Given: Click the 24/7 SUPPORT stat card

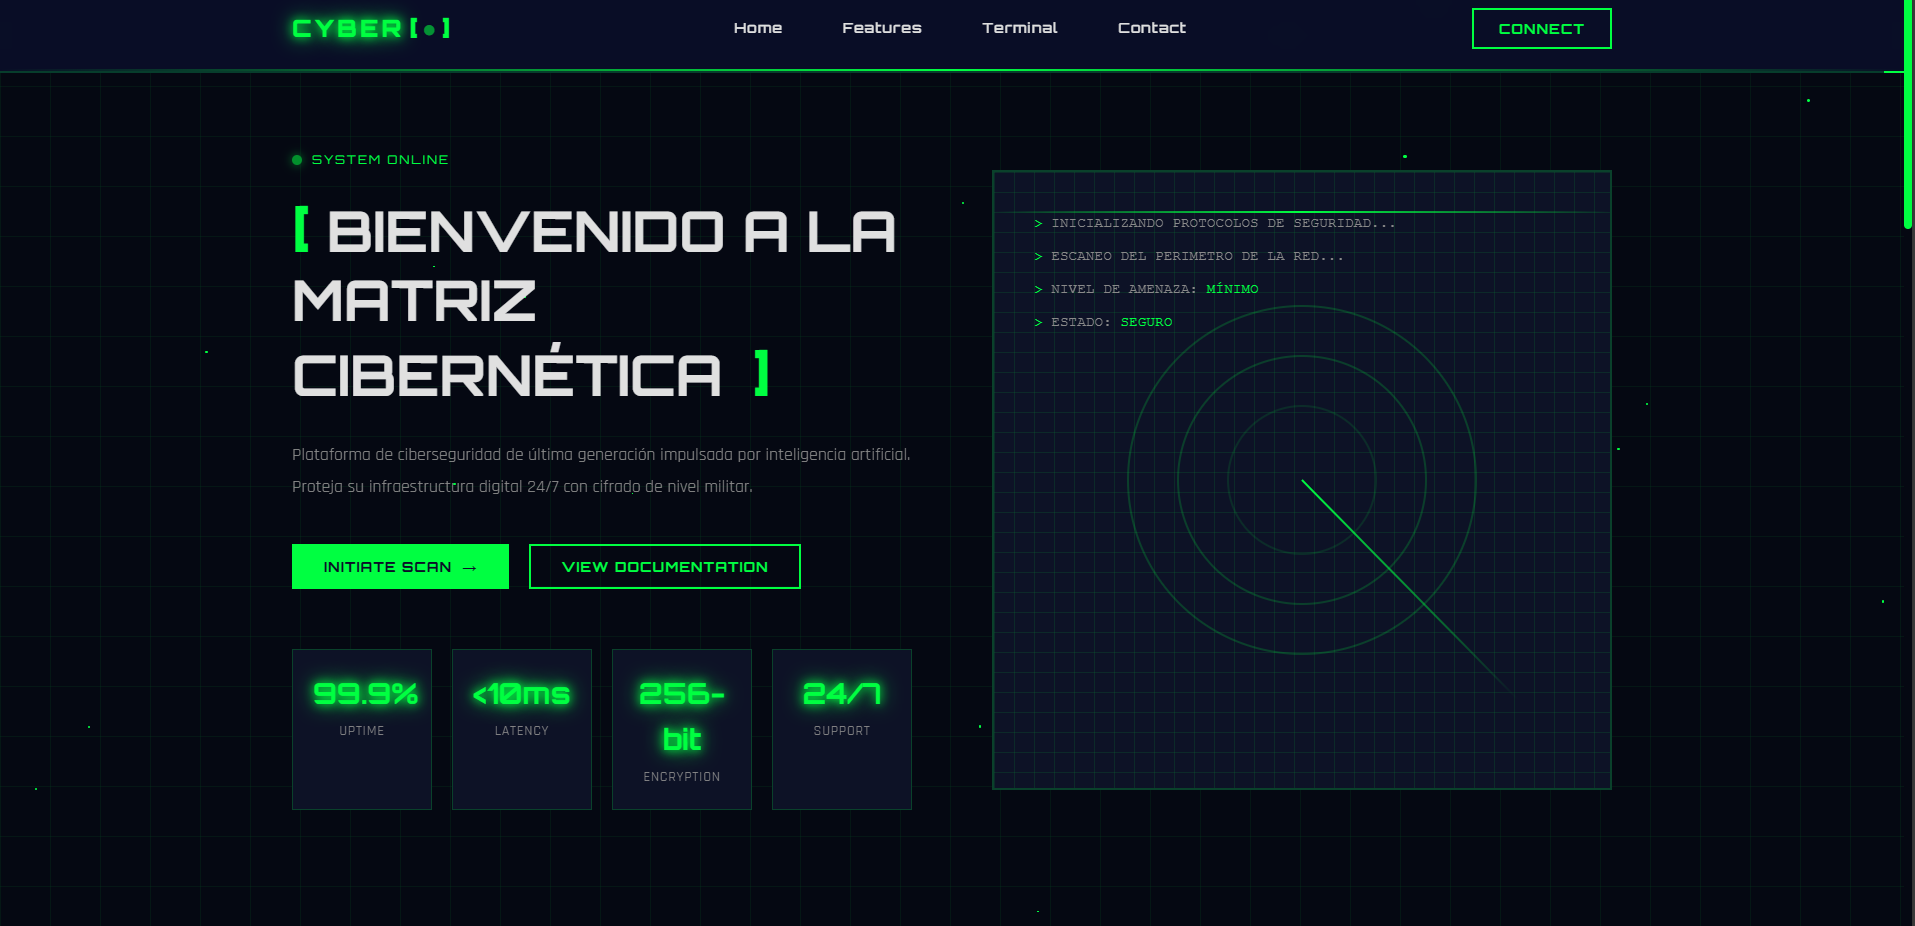Looking at the screenshot, I should 841,729.
